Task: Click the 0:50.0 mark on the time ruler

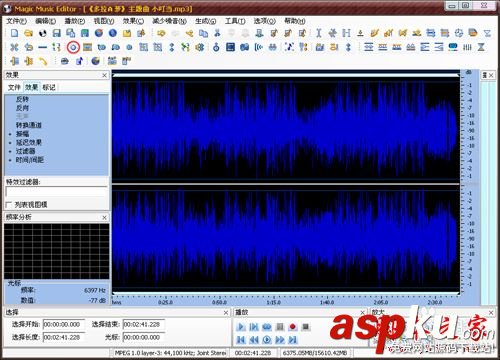Action: (219, 302)
